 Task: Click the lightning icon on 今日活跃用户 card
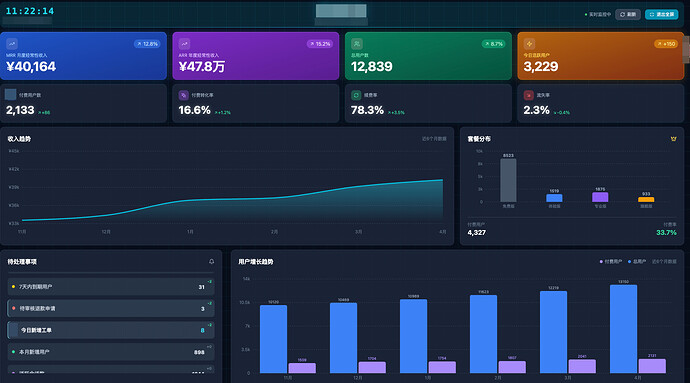coord(529,44)
